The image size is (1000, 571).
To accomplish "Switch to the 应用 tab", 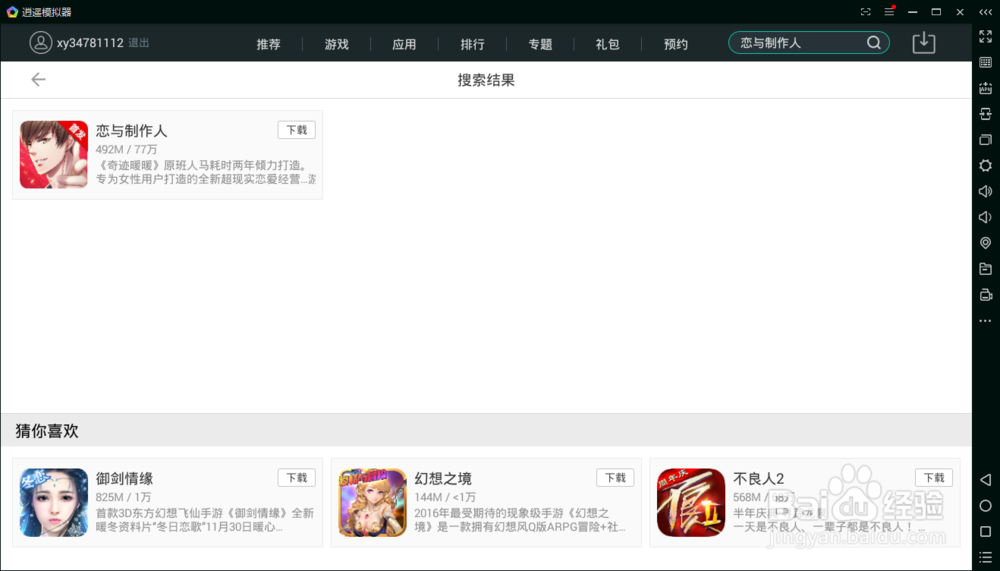I will tap(404, 44).
